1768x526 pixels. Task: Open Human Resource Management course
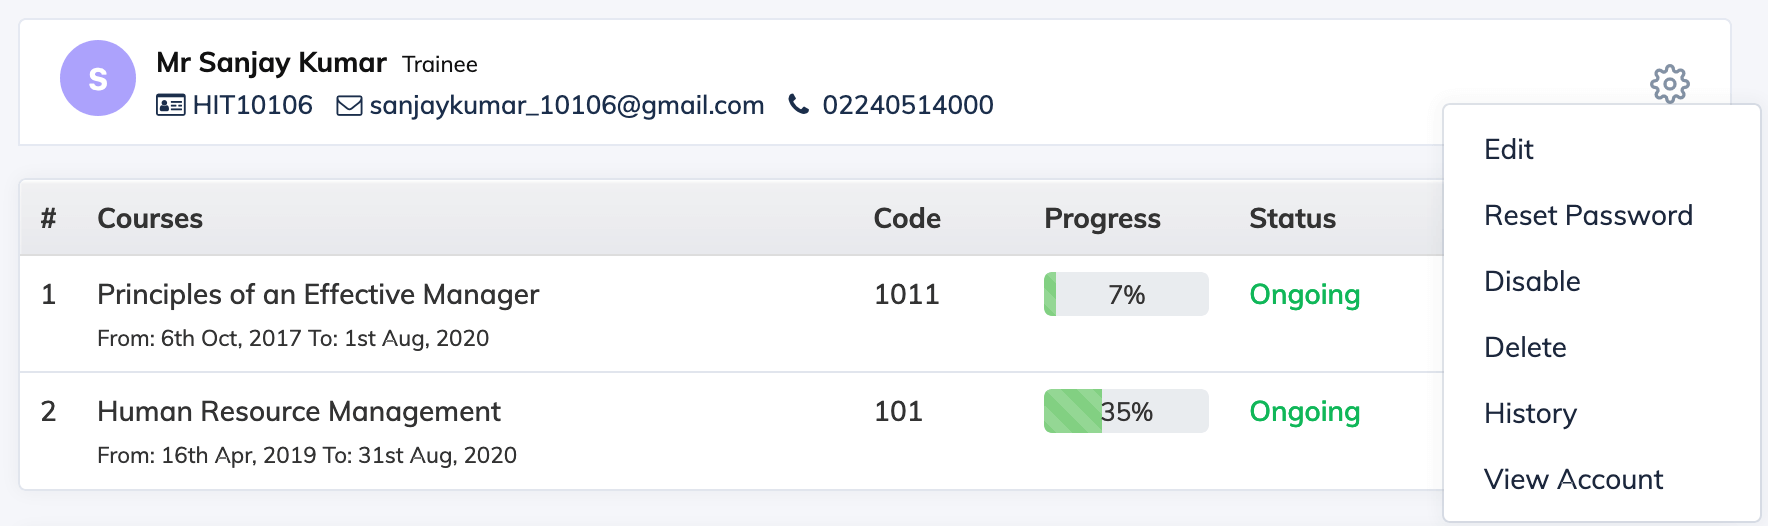point(299,411)
